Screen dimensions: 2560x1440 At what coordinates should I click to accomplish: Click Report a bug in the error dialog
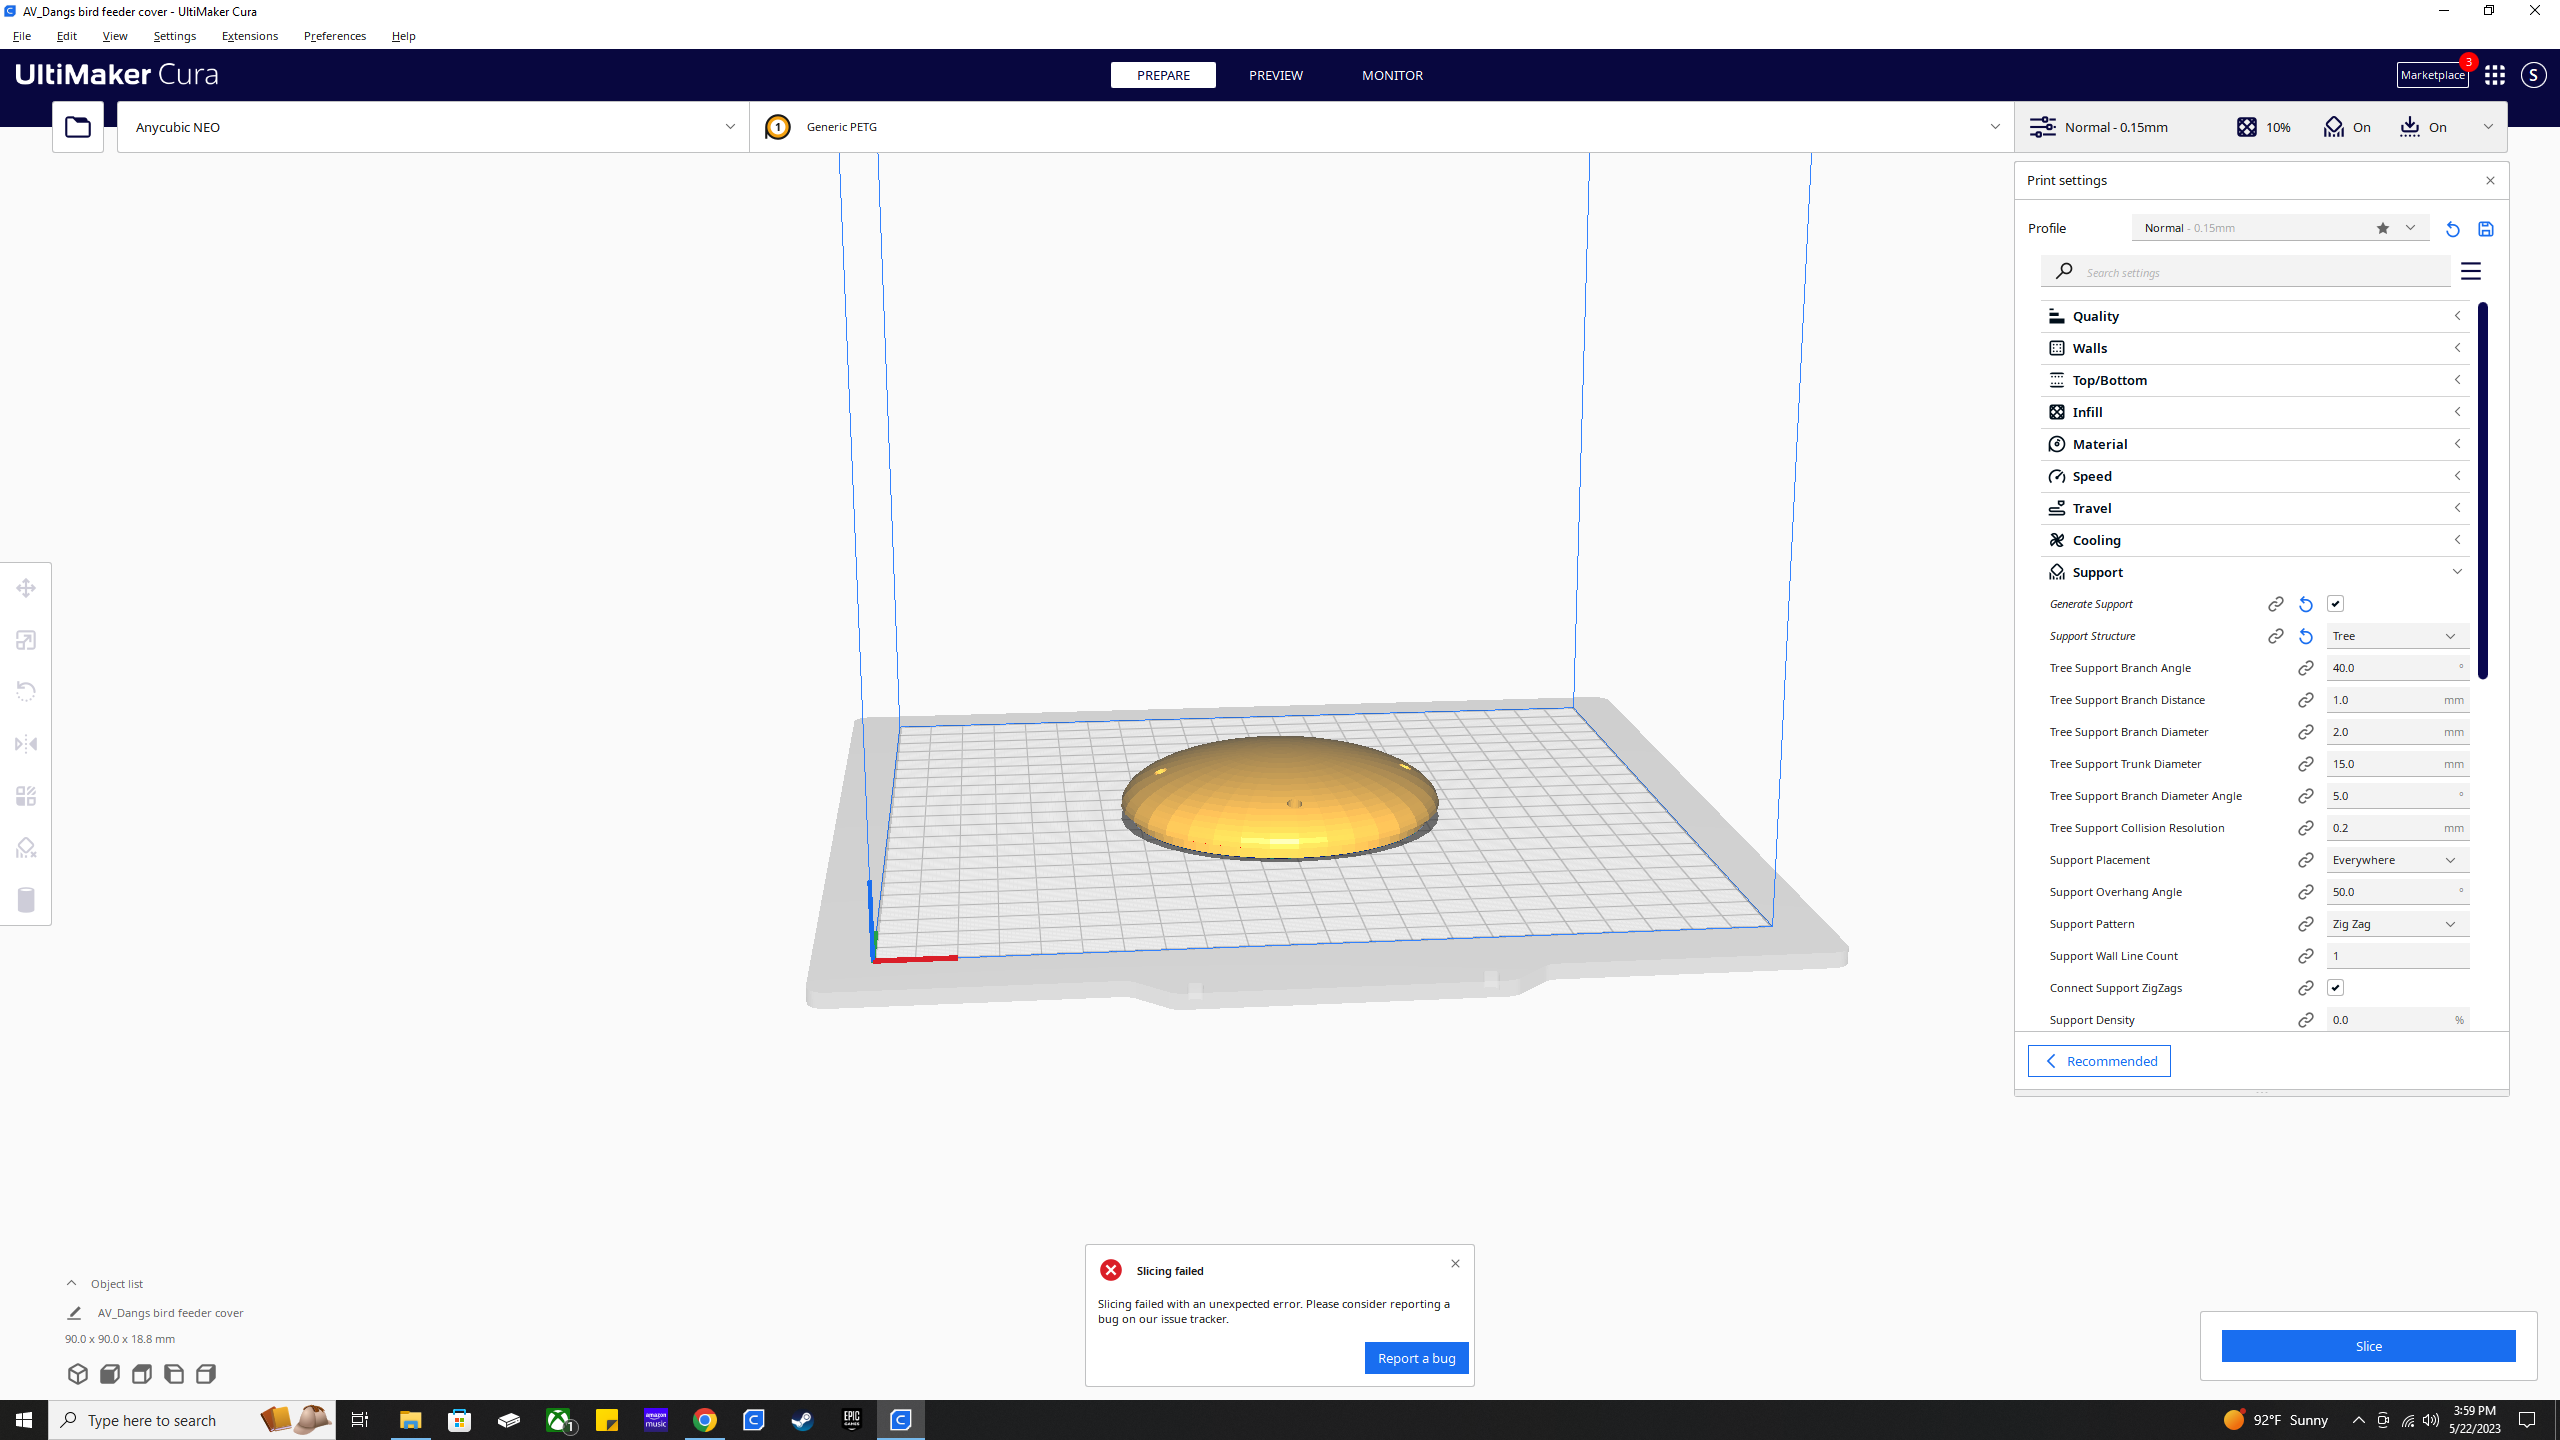coord(1416,1357)
